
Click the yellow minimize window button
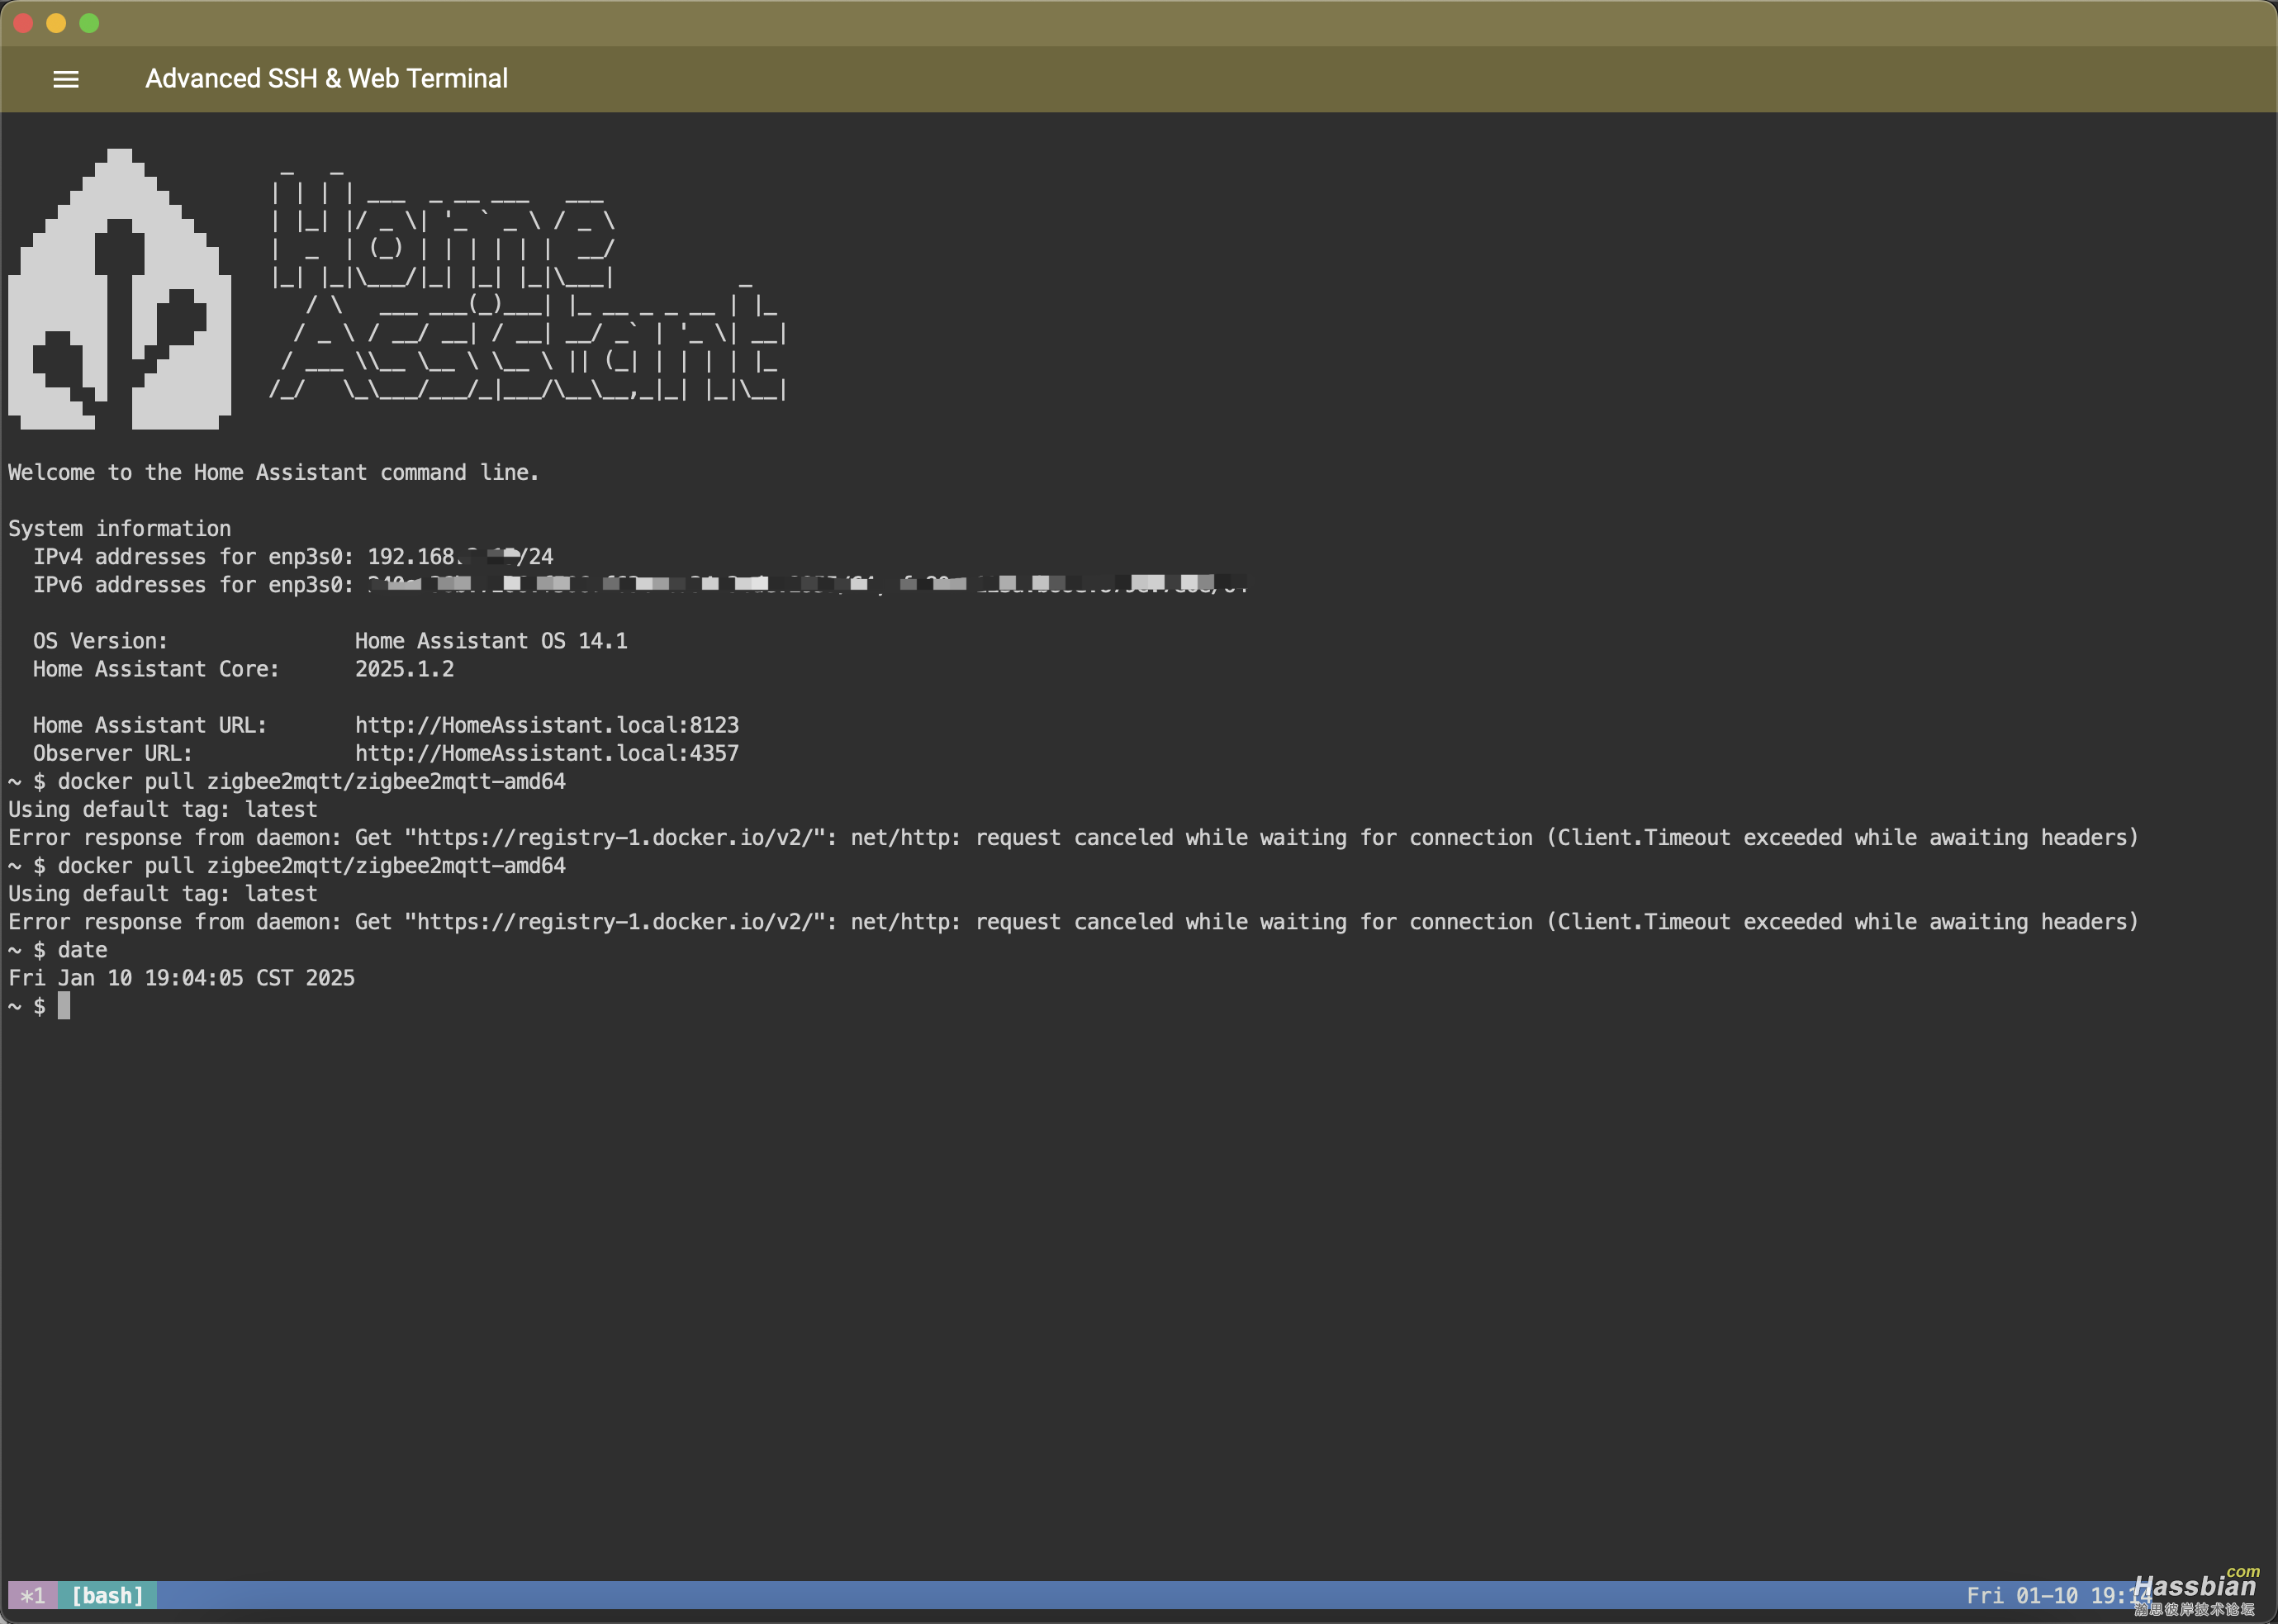[56, 23]
